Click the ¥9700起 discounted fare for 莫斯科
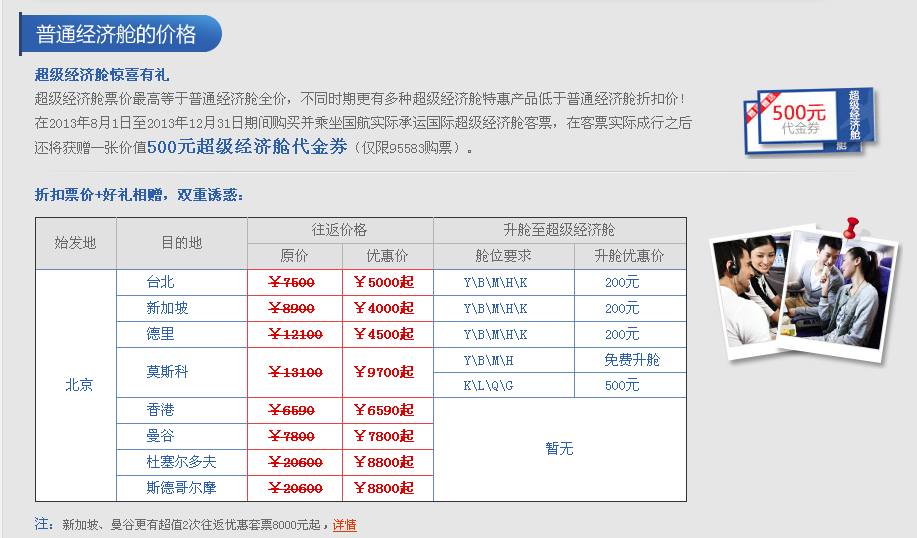Viewport: 917px width, 538px height. pos(384,372)
